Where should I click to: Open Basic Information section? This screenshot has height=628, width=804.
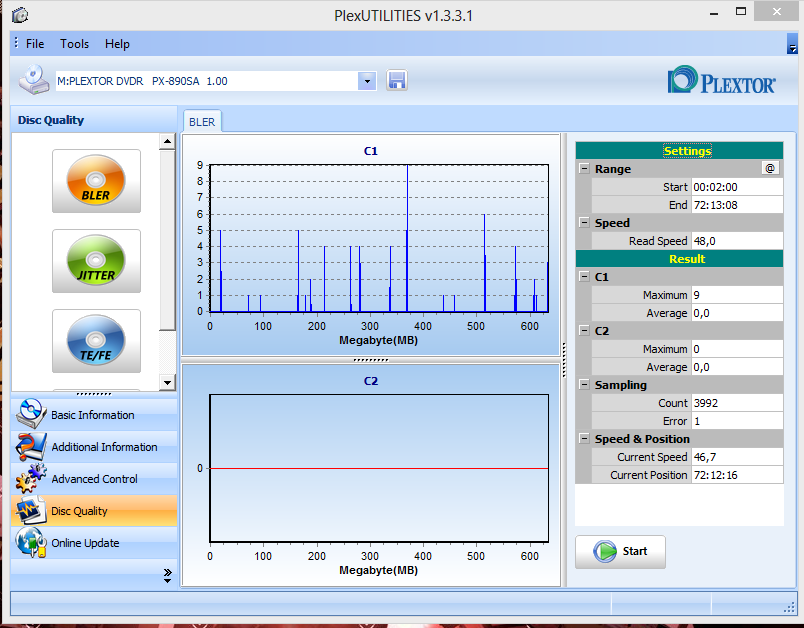(x=94, y=414)
